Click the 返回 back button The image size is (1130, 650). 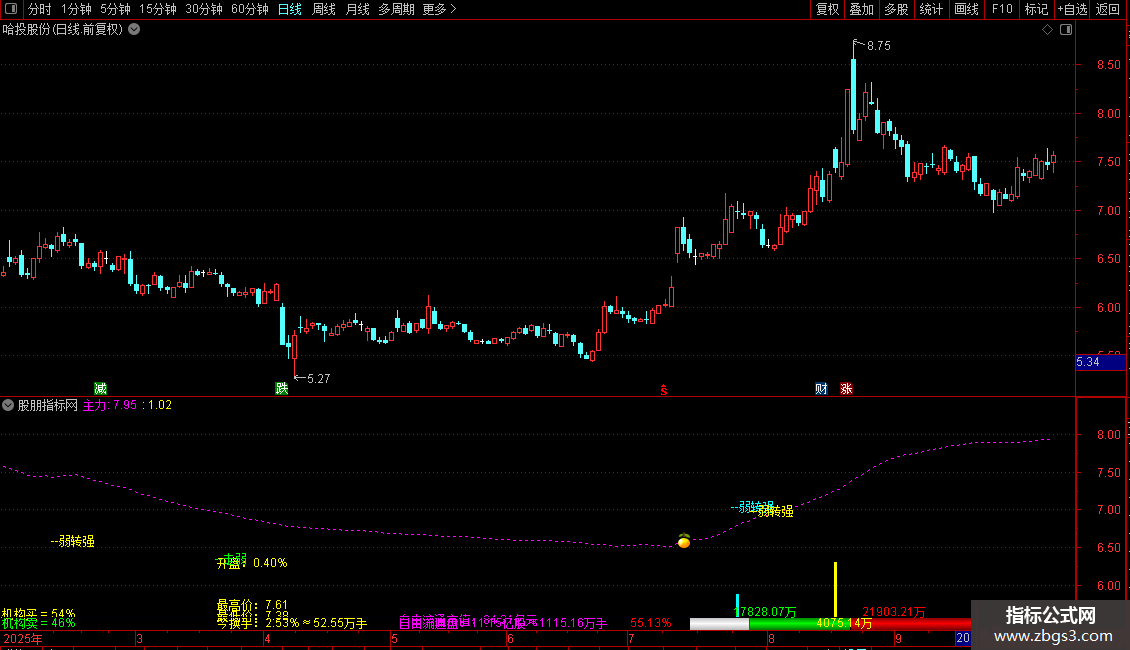(x=1108, y=9)
